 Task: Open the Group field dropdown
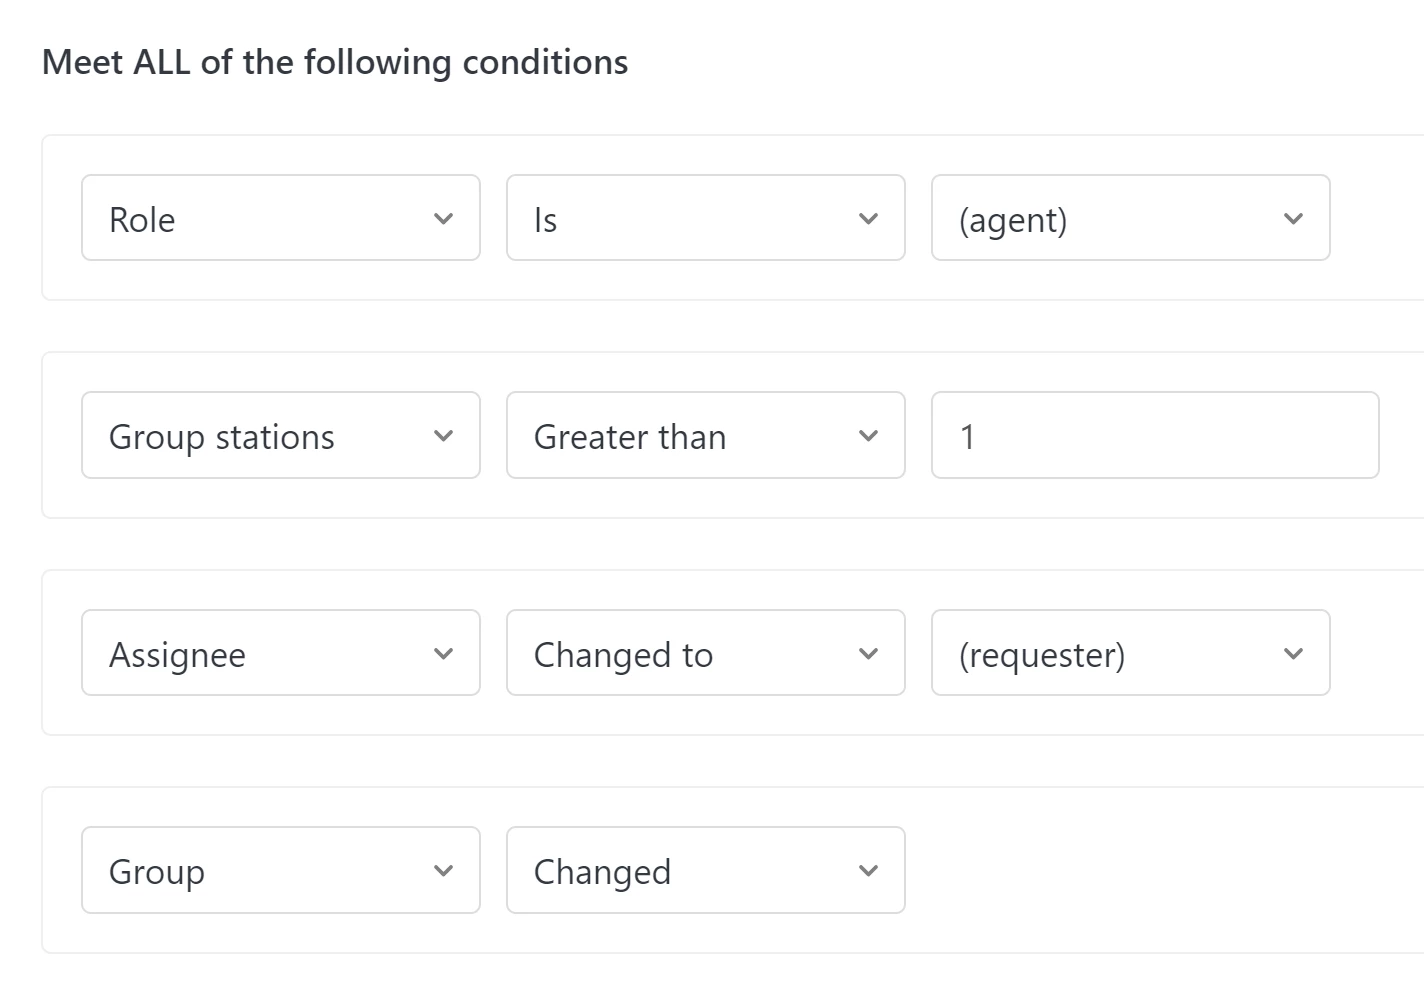pos(280,870)
